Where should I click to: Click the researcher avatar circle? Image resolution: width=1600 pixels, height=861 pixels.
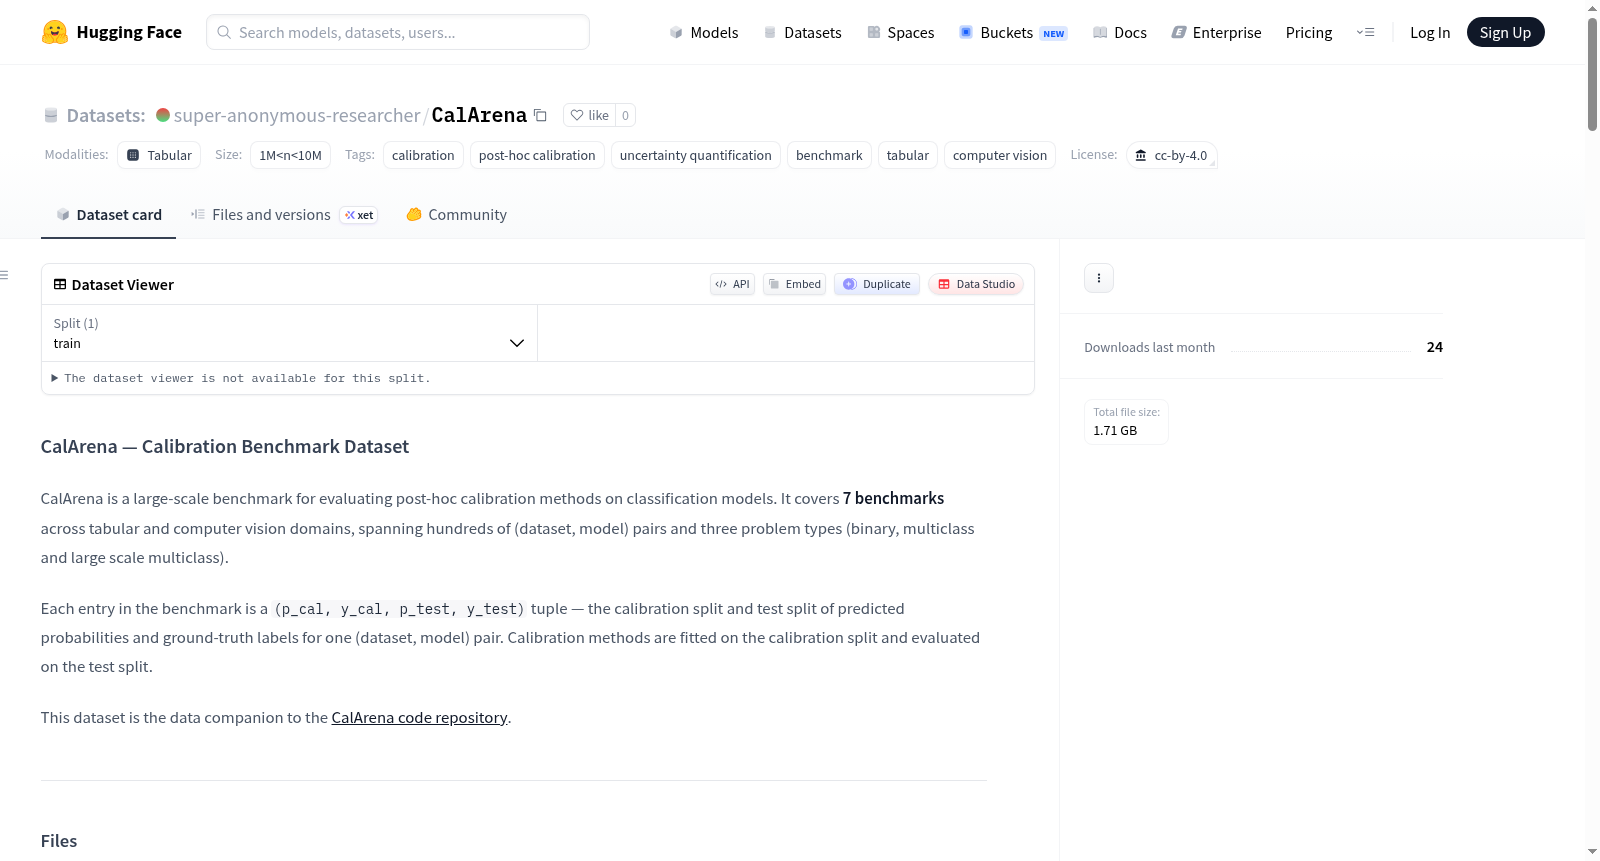163,115
